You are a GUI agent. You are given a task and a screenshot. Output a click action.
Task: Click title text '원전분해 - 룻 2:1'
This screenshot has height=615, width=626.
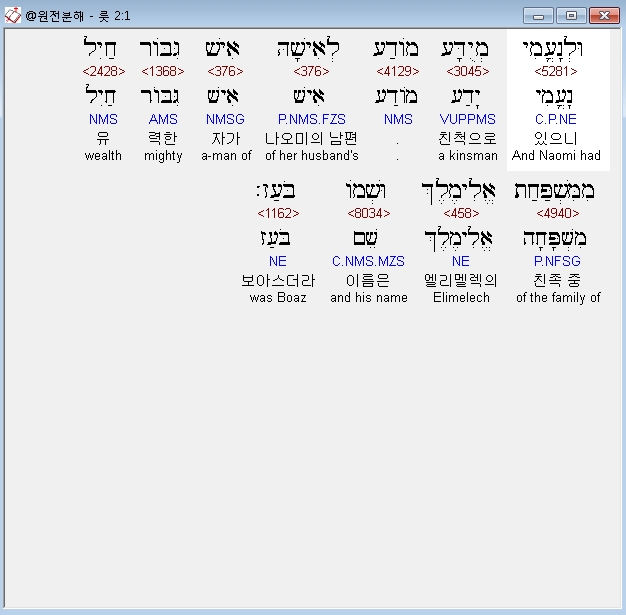pos(78,16)
